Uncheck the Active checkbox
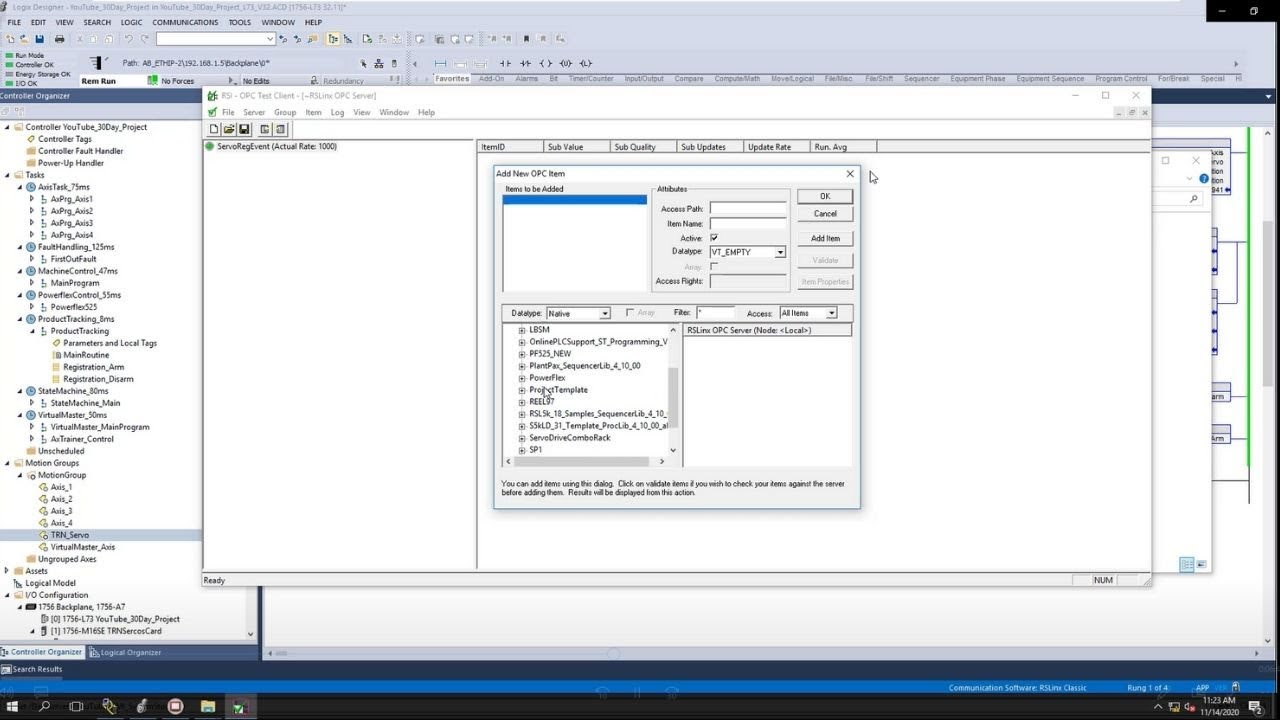Screen dimensions: 1280x720 [x=714, y=238]
